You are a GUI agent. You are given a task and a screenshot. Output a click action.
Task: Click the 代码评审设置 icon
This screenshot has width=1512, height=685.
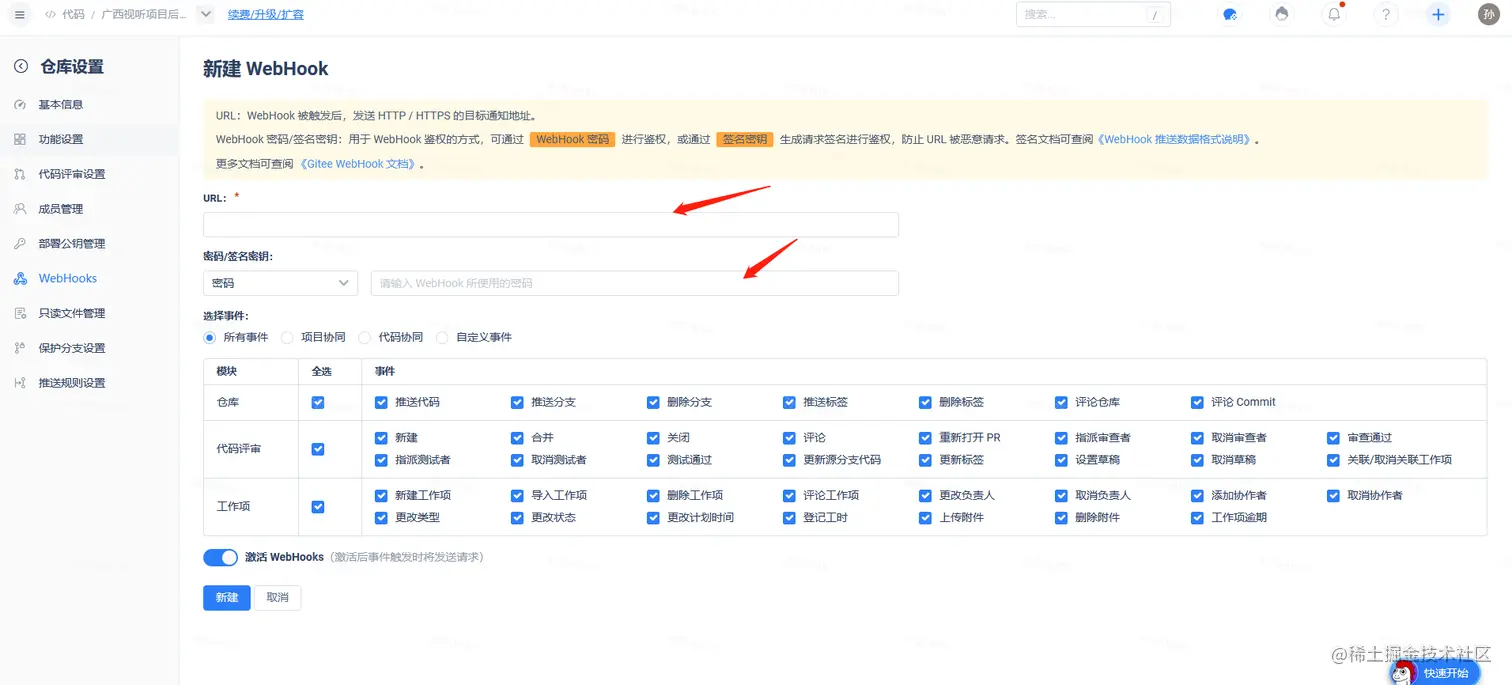point(20,174)
